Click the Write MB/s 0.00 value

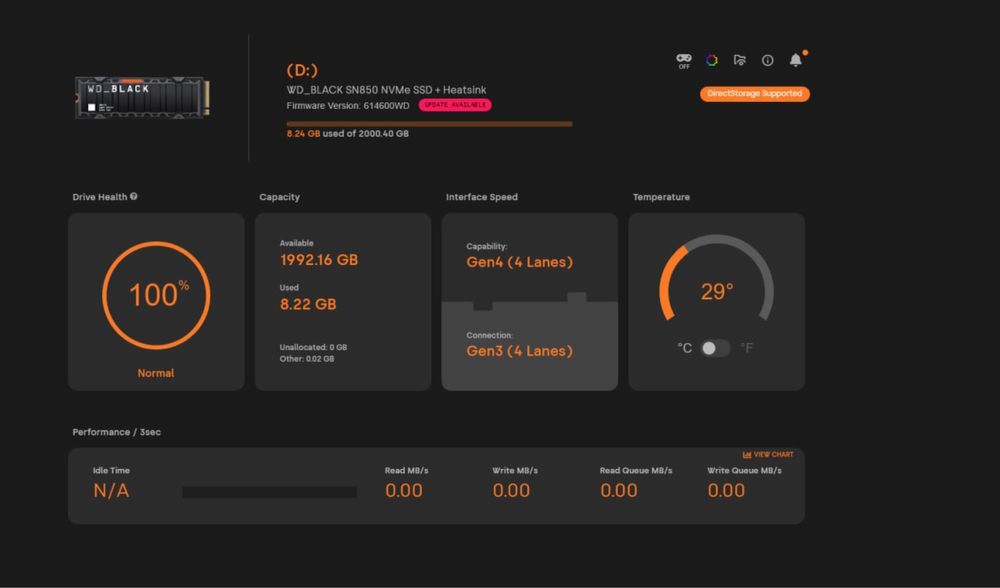511,491
